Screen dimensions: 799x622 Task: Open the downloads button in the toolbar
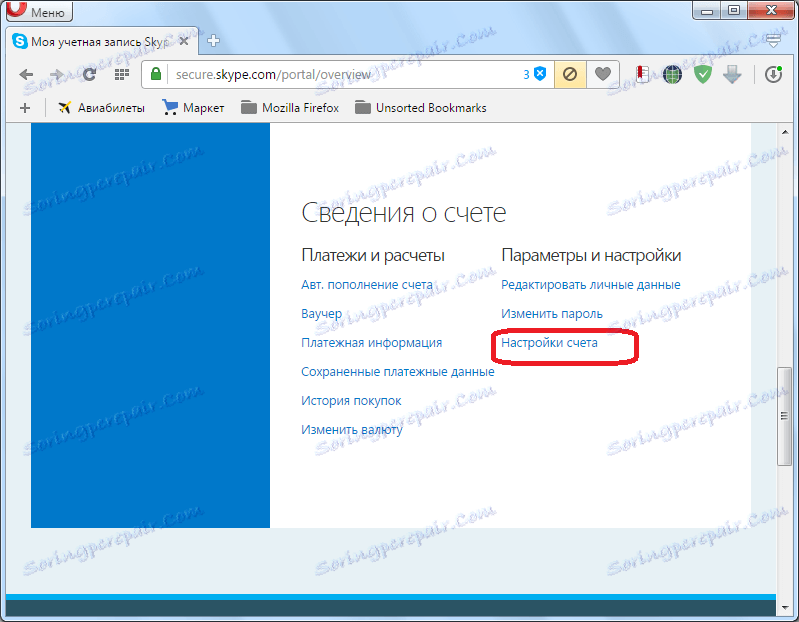(x=773, y=74)
